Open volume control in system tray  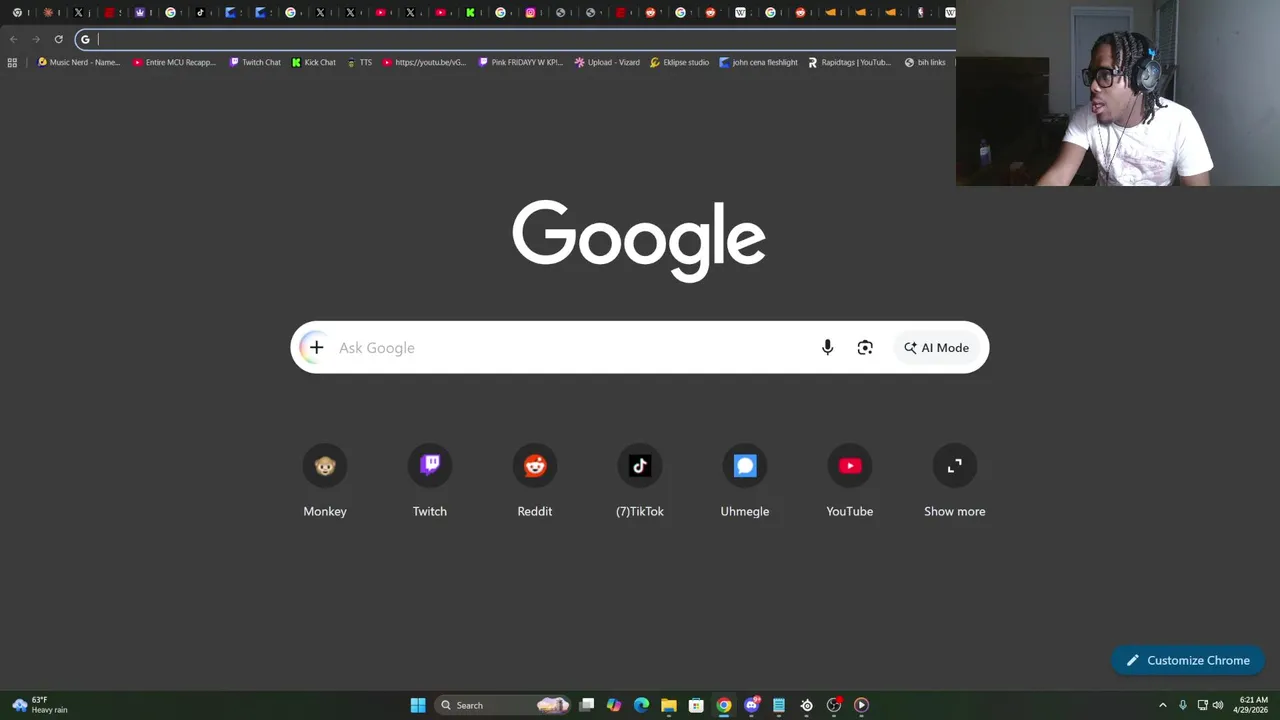1218,705
